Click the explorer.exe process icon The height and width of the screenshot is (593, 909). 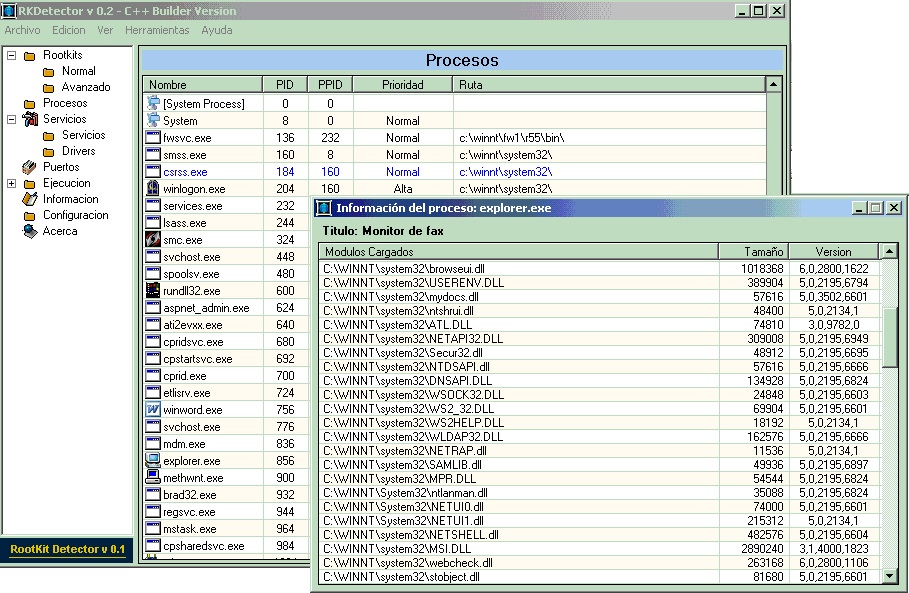click(153, 461)
